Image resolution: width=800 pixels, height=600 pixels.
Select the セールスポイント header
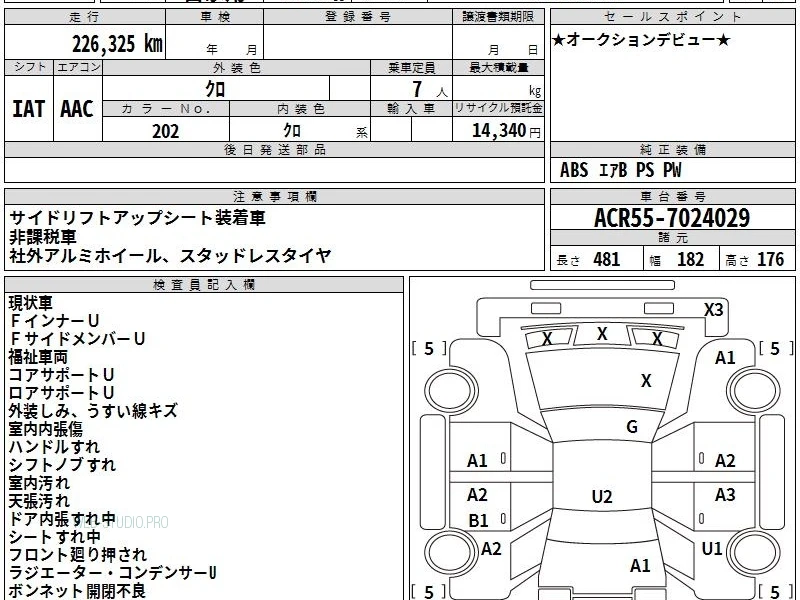click(672, 17)
